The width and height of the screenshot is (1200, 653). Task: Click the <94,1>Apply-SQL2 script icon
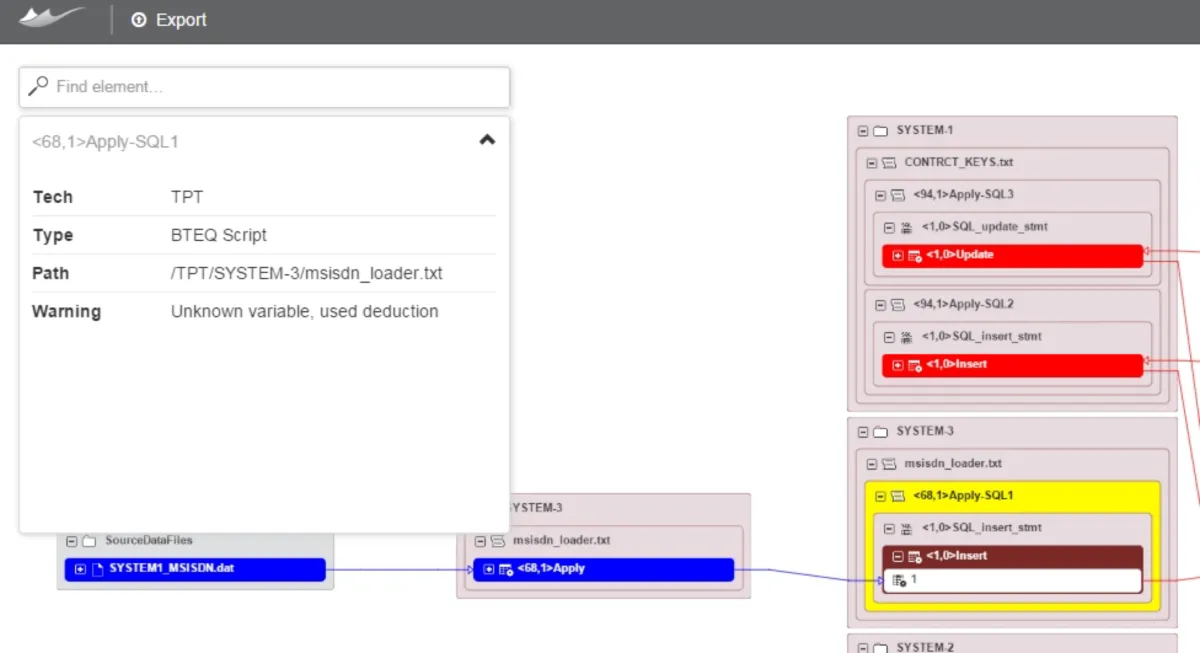pyautogui.click(x=897, y=305)
